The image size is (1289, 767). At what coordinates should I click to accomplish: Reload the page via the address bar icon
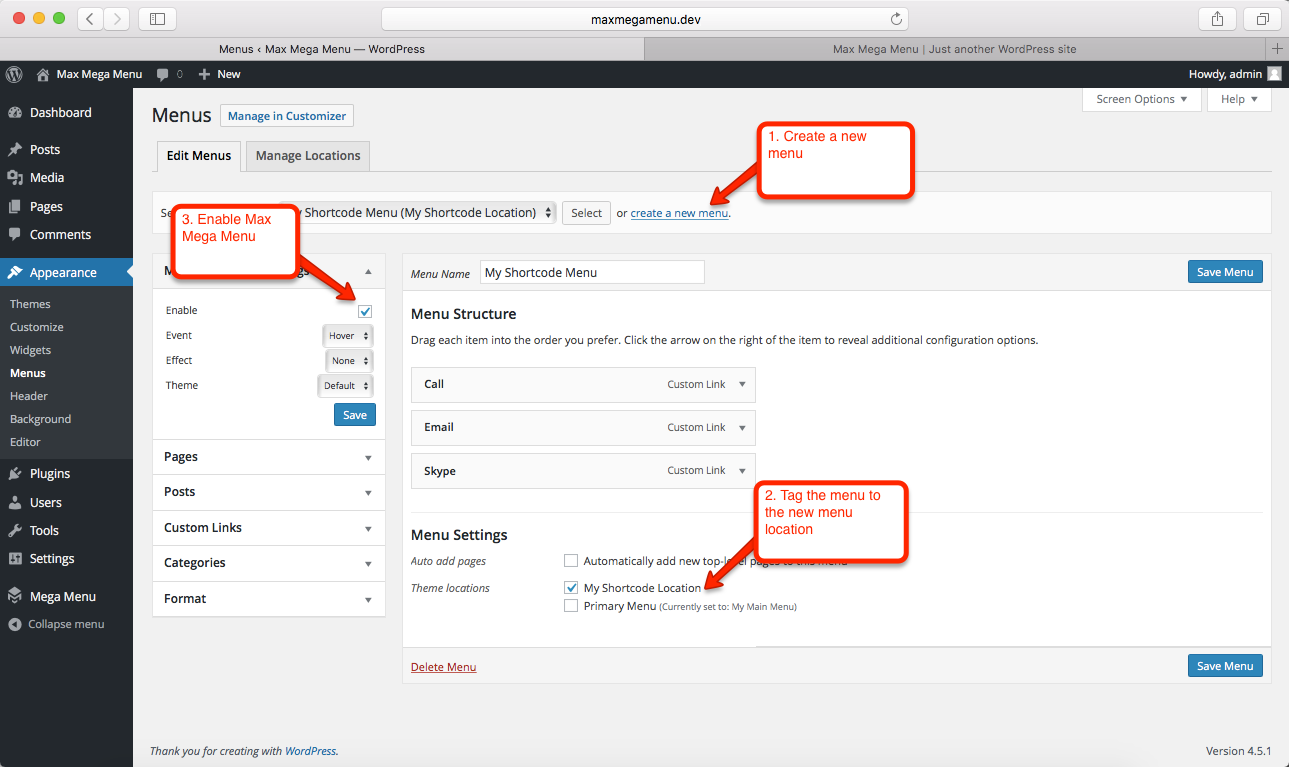coord(896,18)
